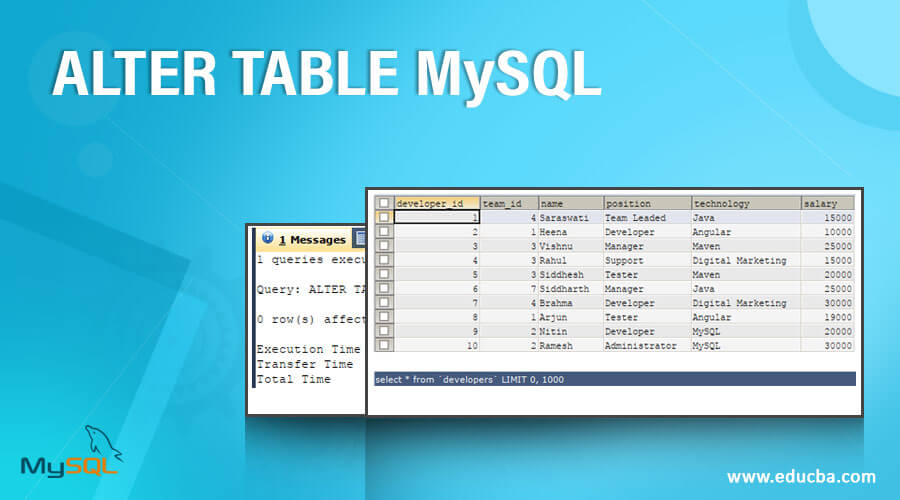This screenshot has height=500, width=900.
Task: Select the name cell 'Arjun'
Action: 571,317
